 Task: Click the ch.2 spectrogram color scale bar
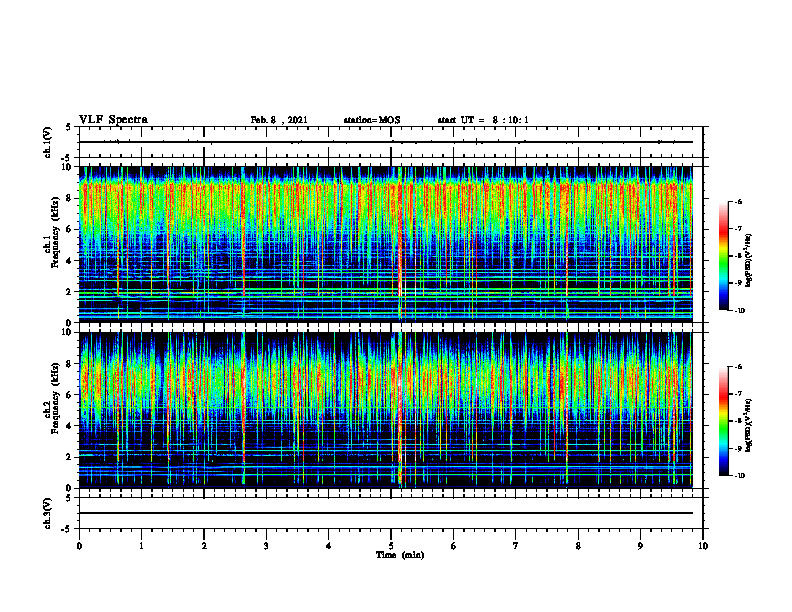pyautogui.click(x=723, y=421)
